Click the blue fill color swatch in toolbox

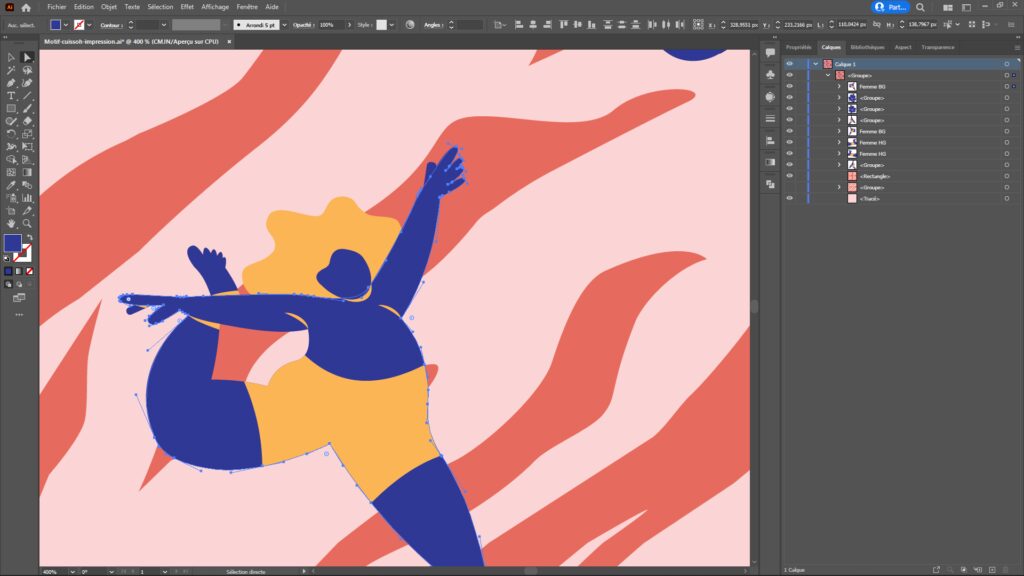pyautogui.click(x=12, y=243)
